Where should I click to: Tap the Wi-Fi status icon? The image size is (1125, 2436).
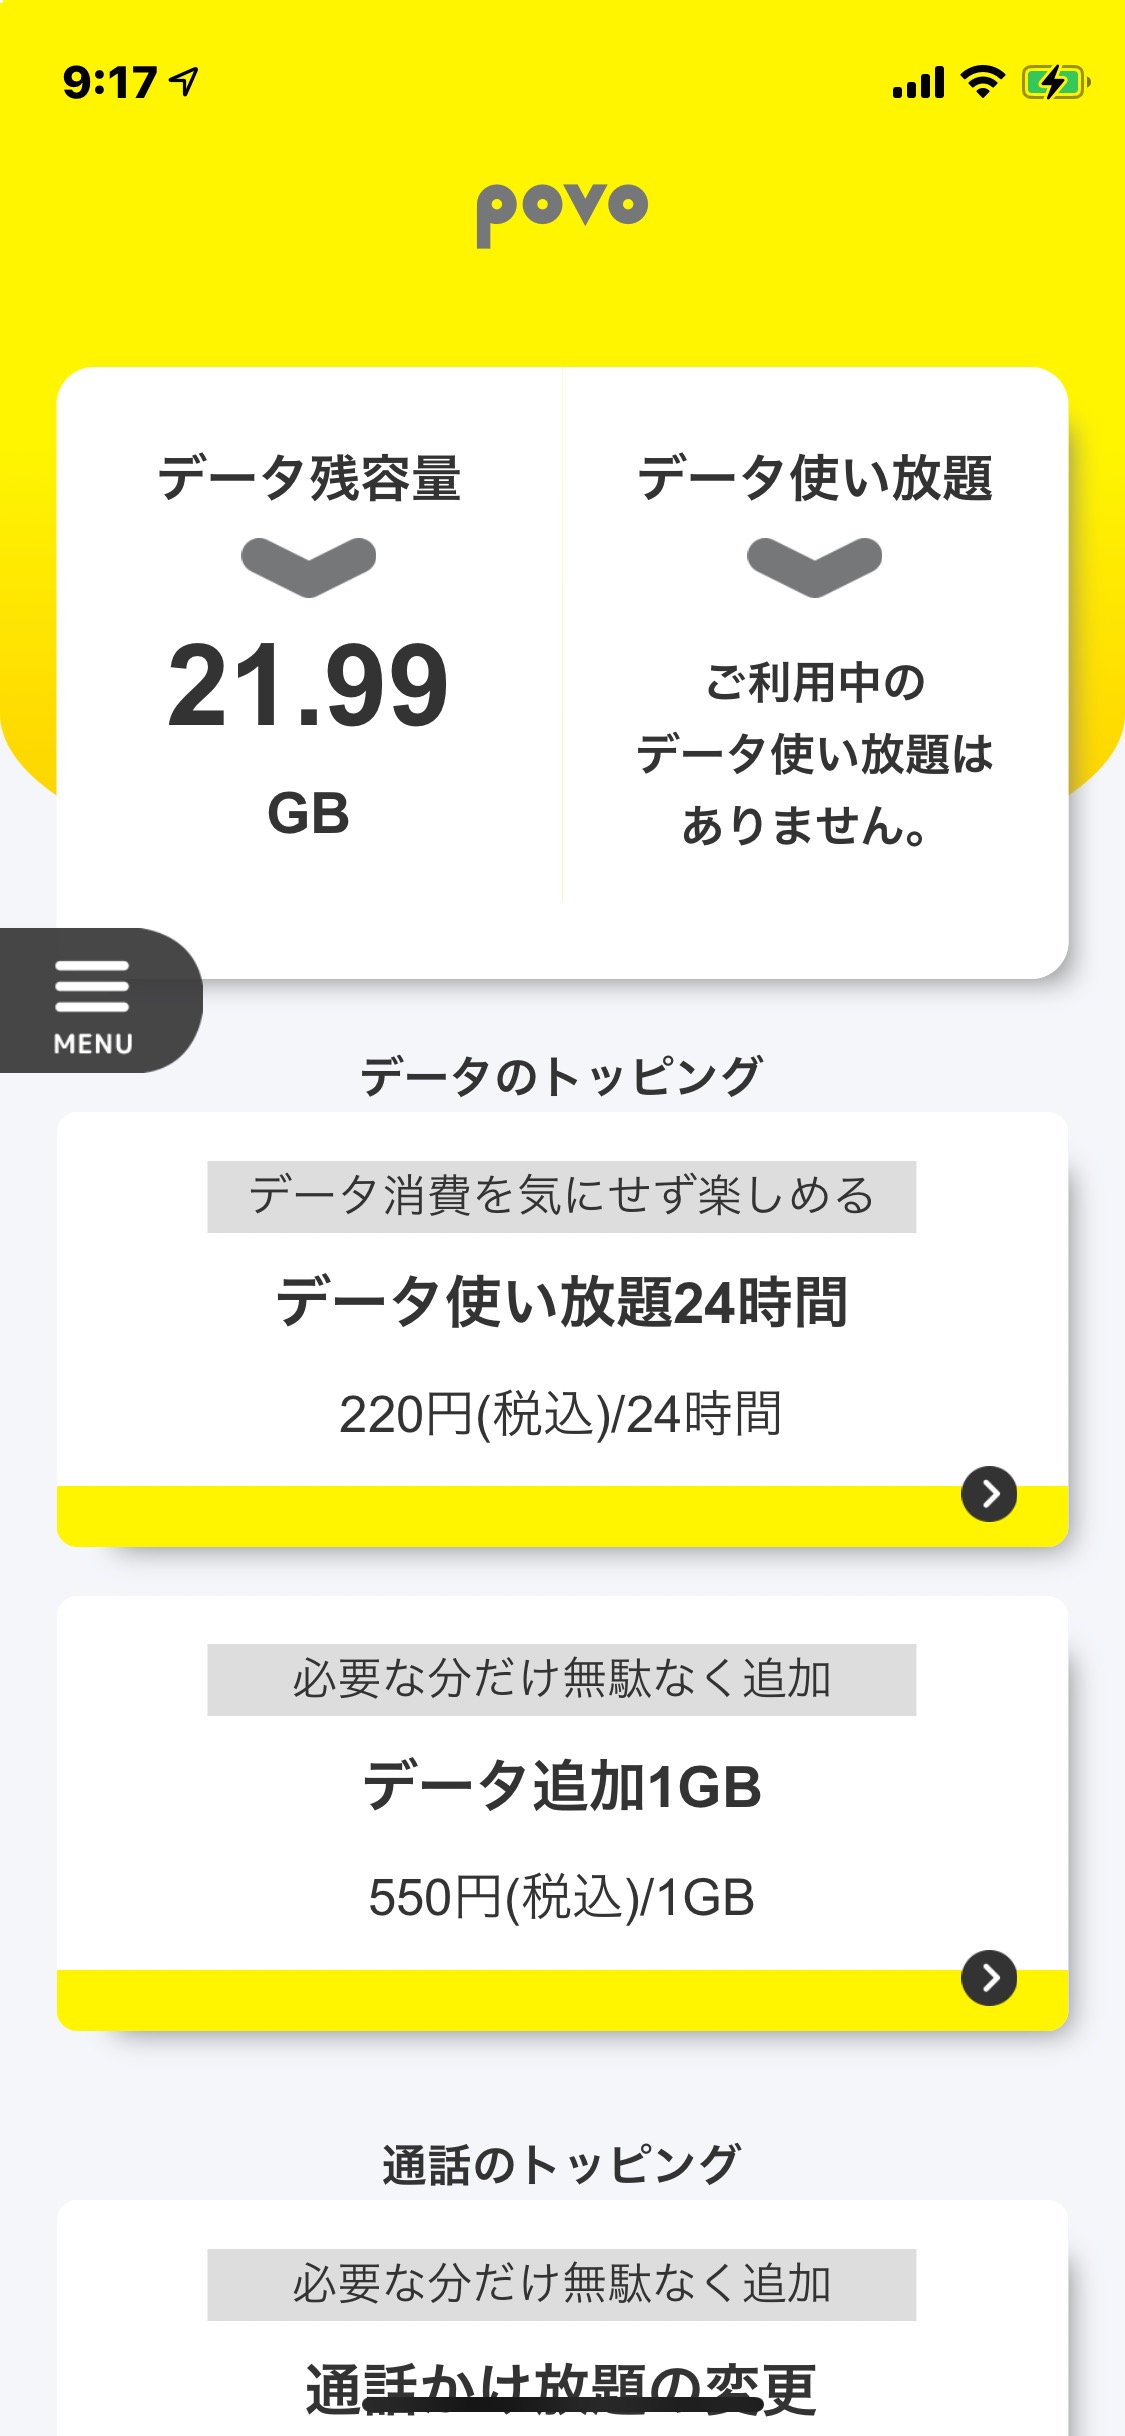pos(982,82)
